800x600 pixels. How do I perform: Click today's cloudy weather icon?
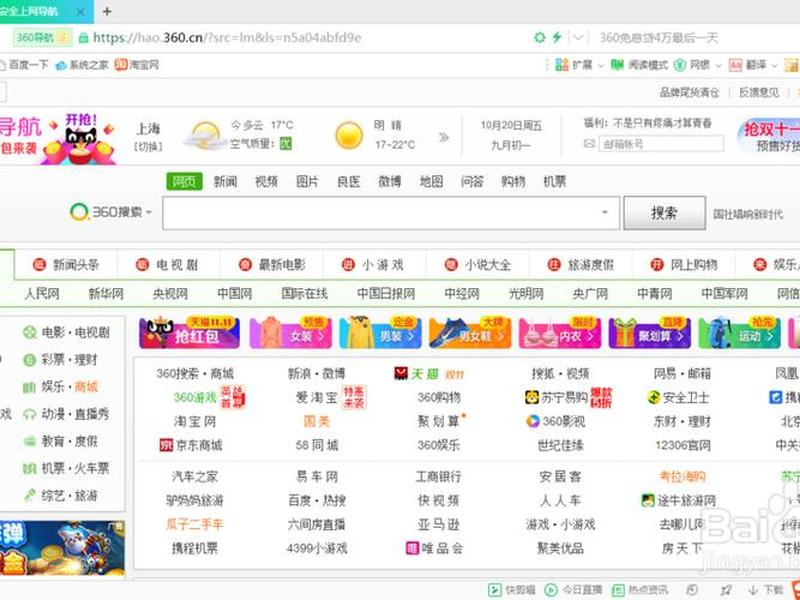click(x=205, y=135)
